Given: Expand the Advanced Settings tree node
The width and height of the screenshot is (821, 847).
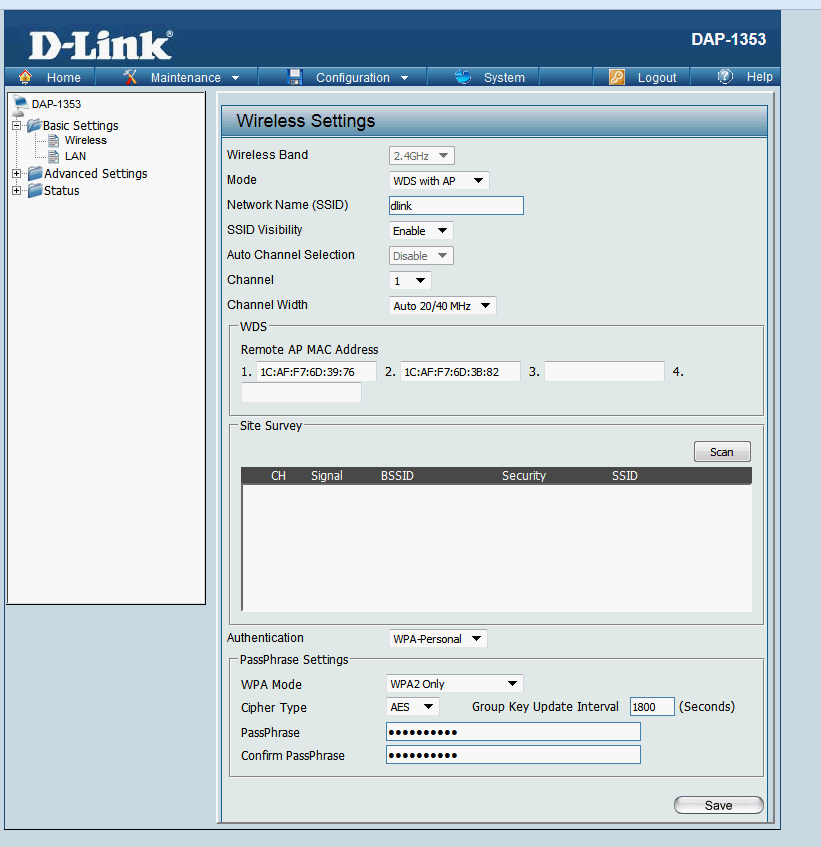Looking at the screenshot, I should click(17, 173).
